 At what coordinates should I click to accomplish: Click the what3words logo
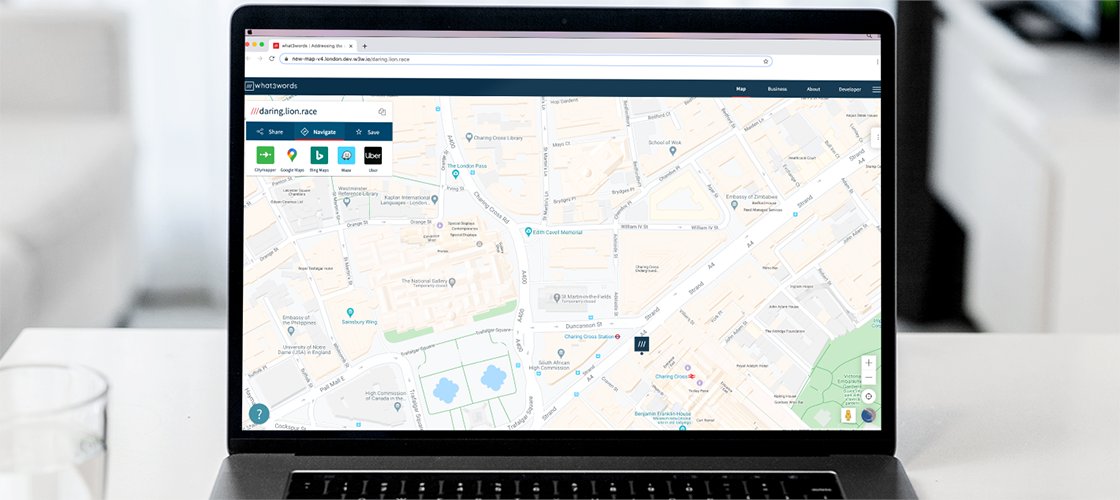click(x=271, y=86)
